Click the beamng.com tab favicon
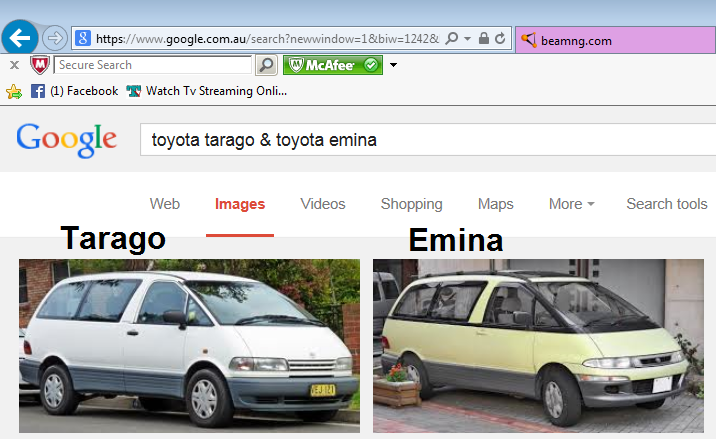The height and width of the screenshot is (439, 716). 529,40
